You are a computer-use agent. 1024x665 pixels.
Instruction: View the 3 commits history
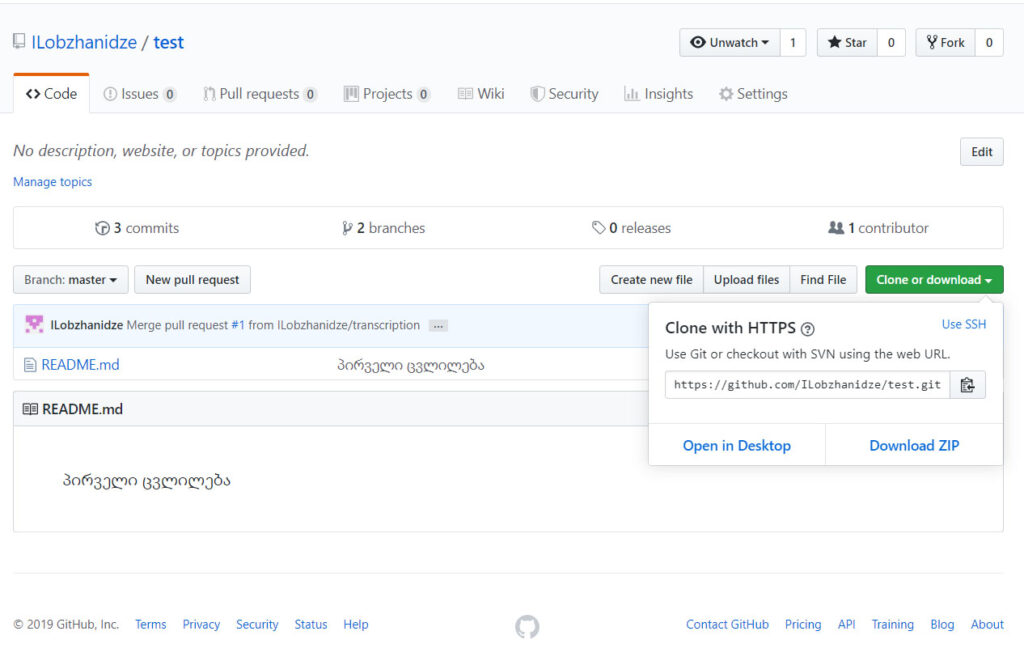[x=137, y=228]
